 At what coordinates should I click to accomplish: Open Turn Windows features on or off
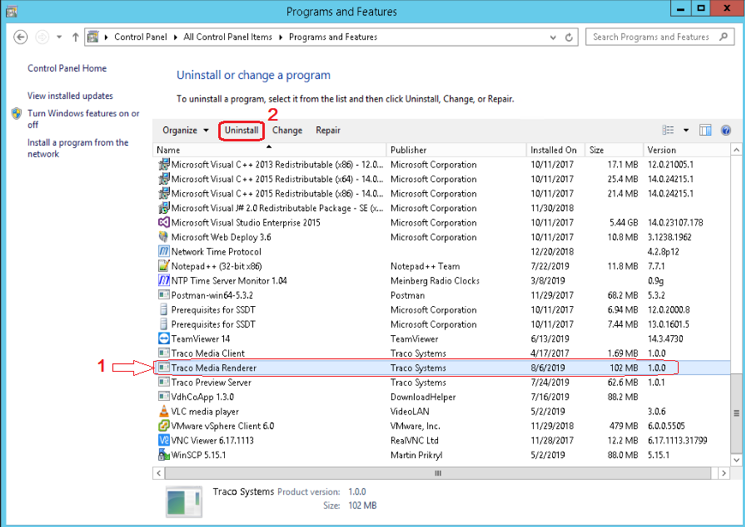(x=83, y=119)
